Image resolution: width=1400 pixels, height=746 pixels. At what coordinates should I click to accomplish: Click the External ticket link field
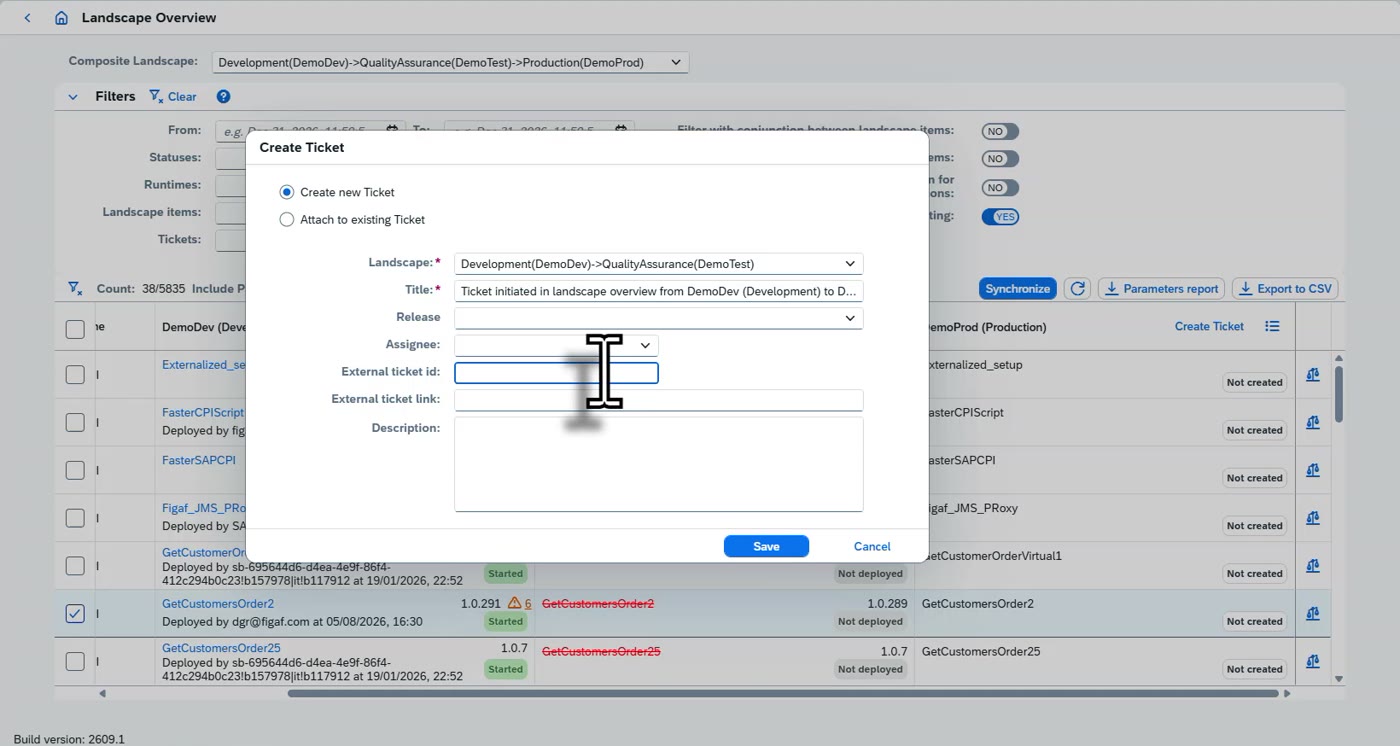pos(658,400)
